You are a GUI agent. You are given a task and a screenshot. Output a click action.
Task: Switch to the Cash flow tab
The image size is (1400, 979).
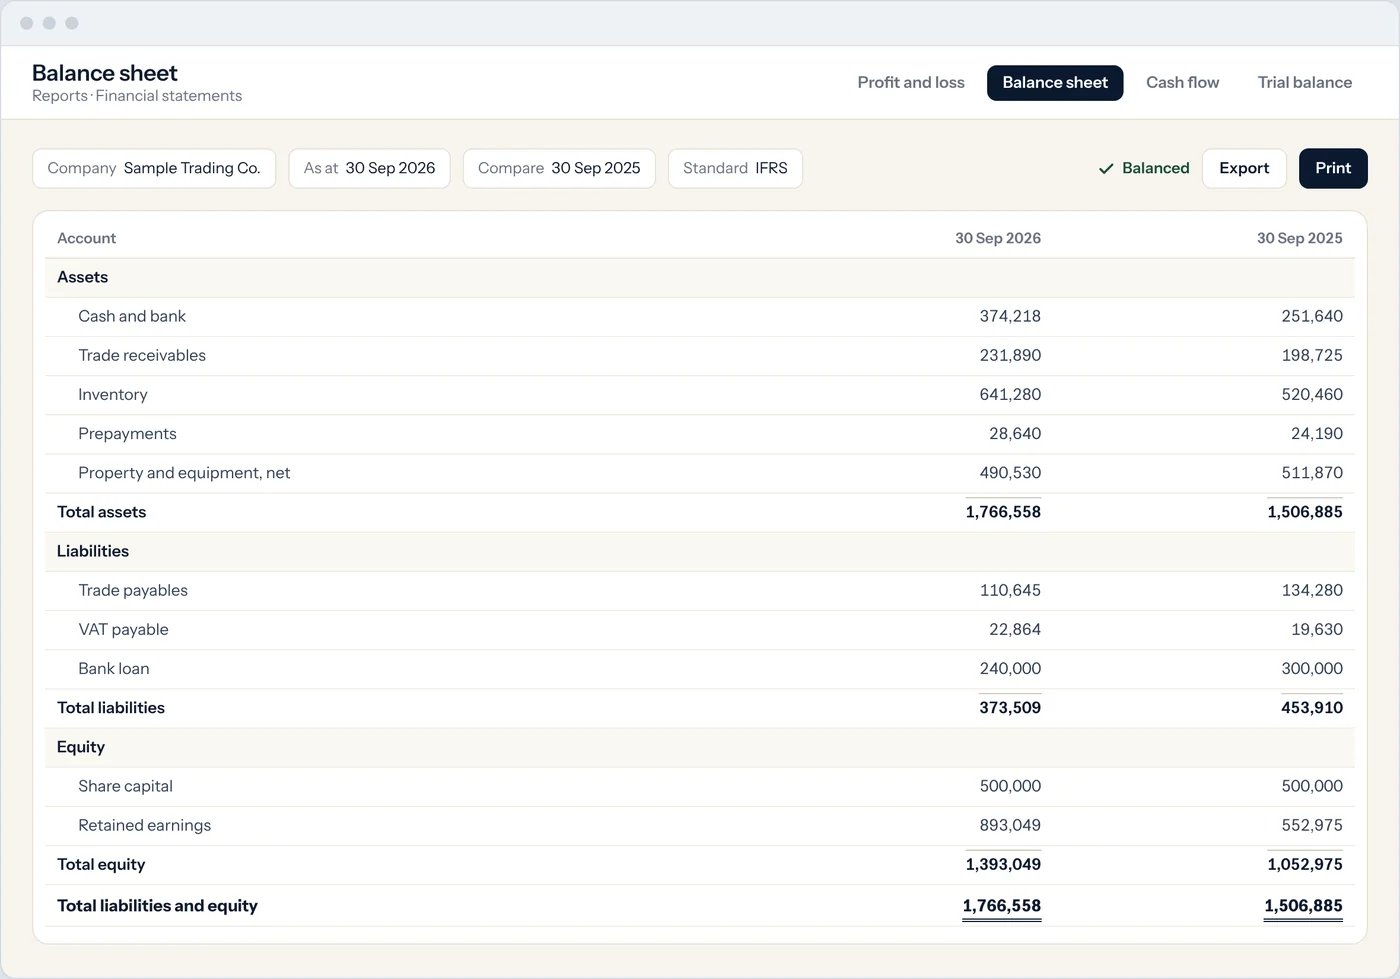tap(1182, 83)
